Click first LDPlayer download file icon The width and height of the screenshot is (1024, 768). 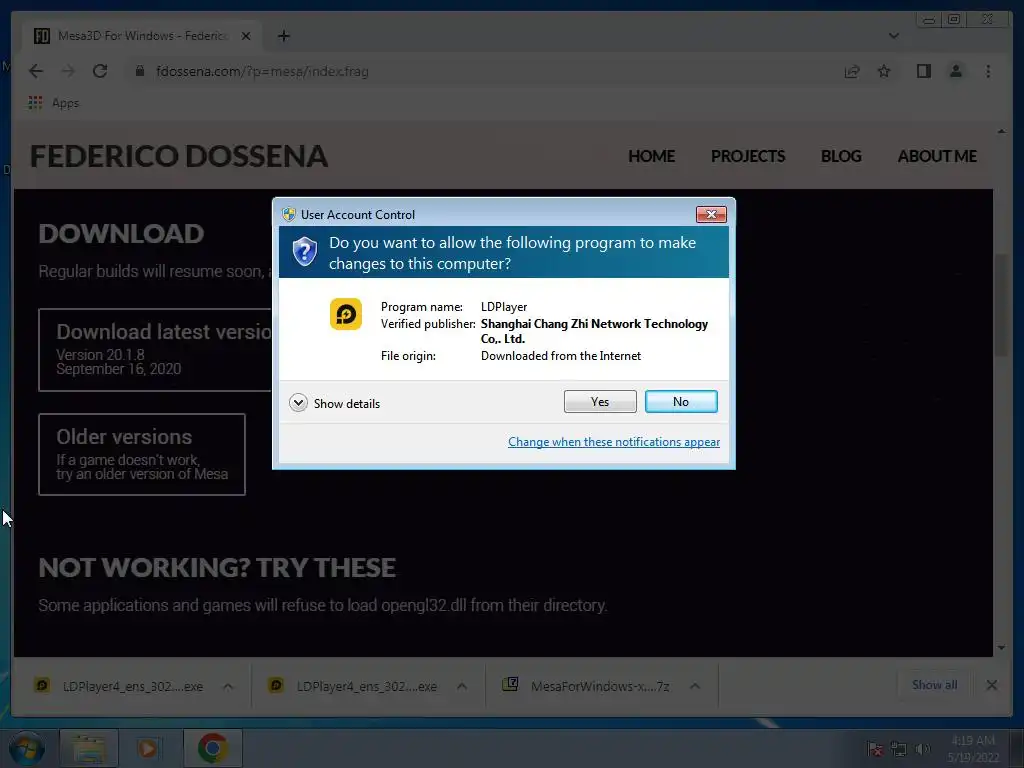[x=42, y=686]
